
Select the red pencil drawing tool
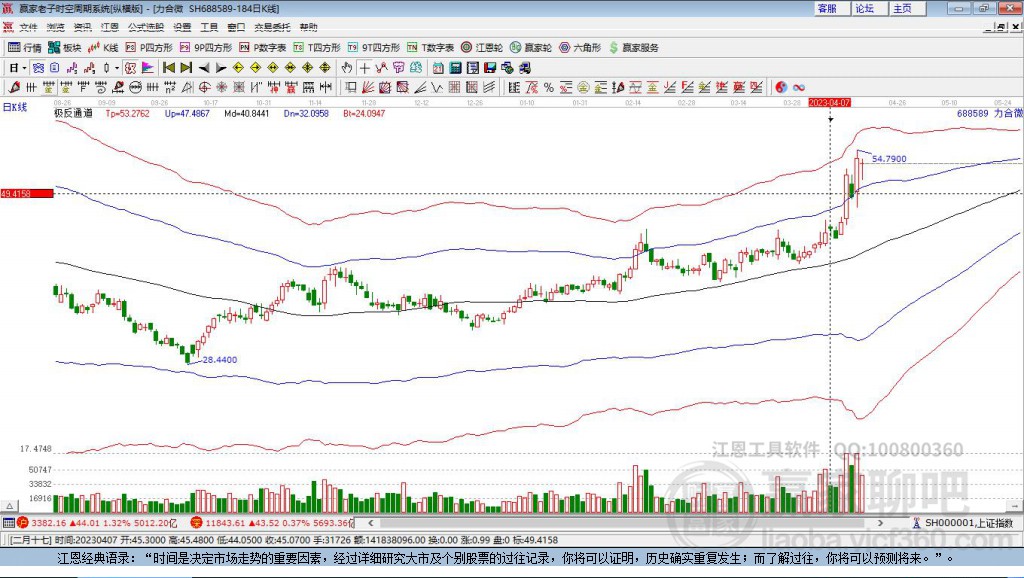[14, 87]
